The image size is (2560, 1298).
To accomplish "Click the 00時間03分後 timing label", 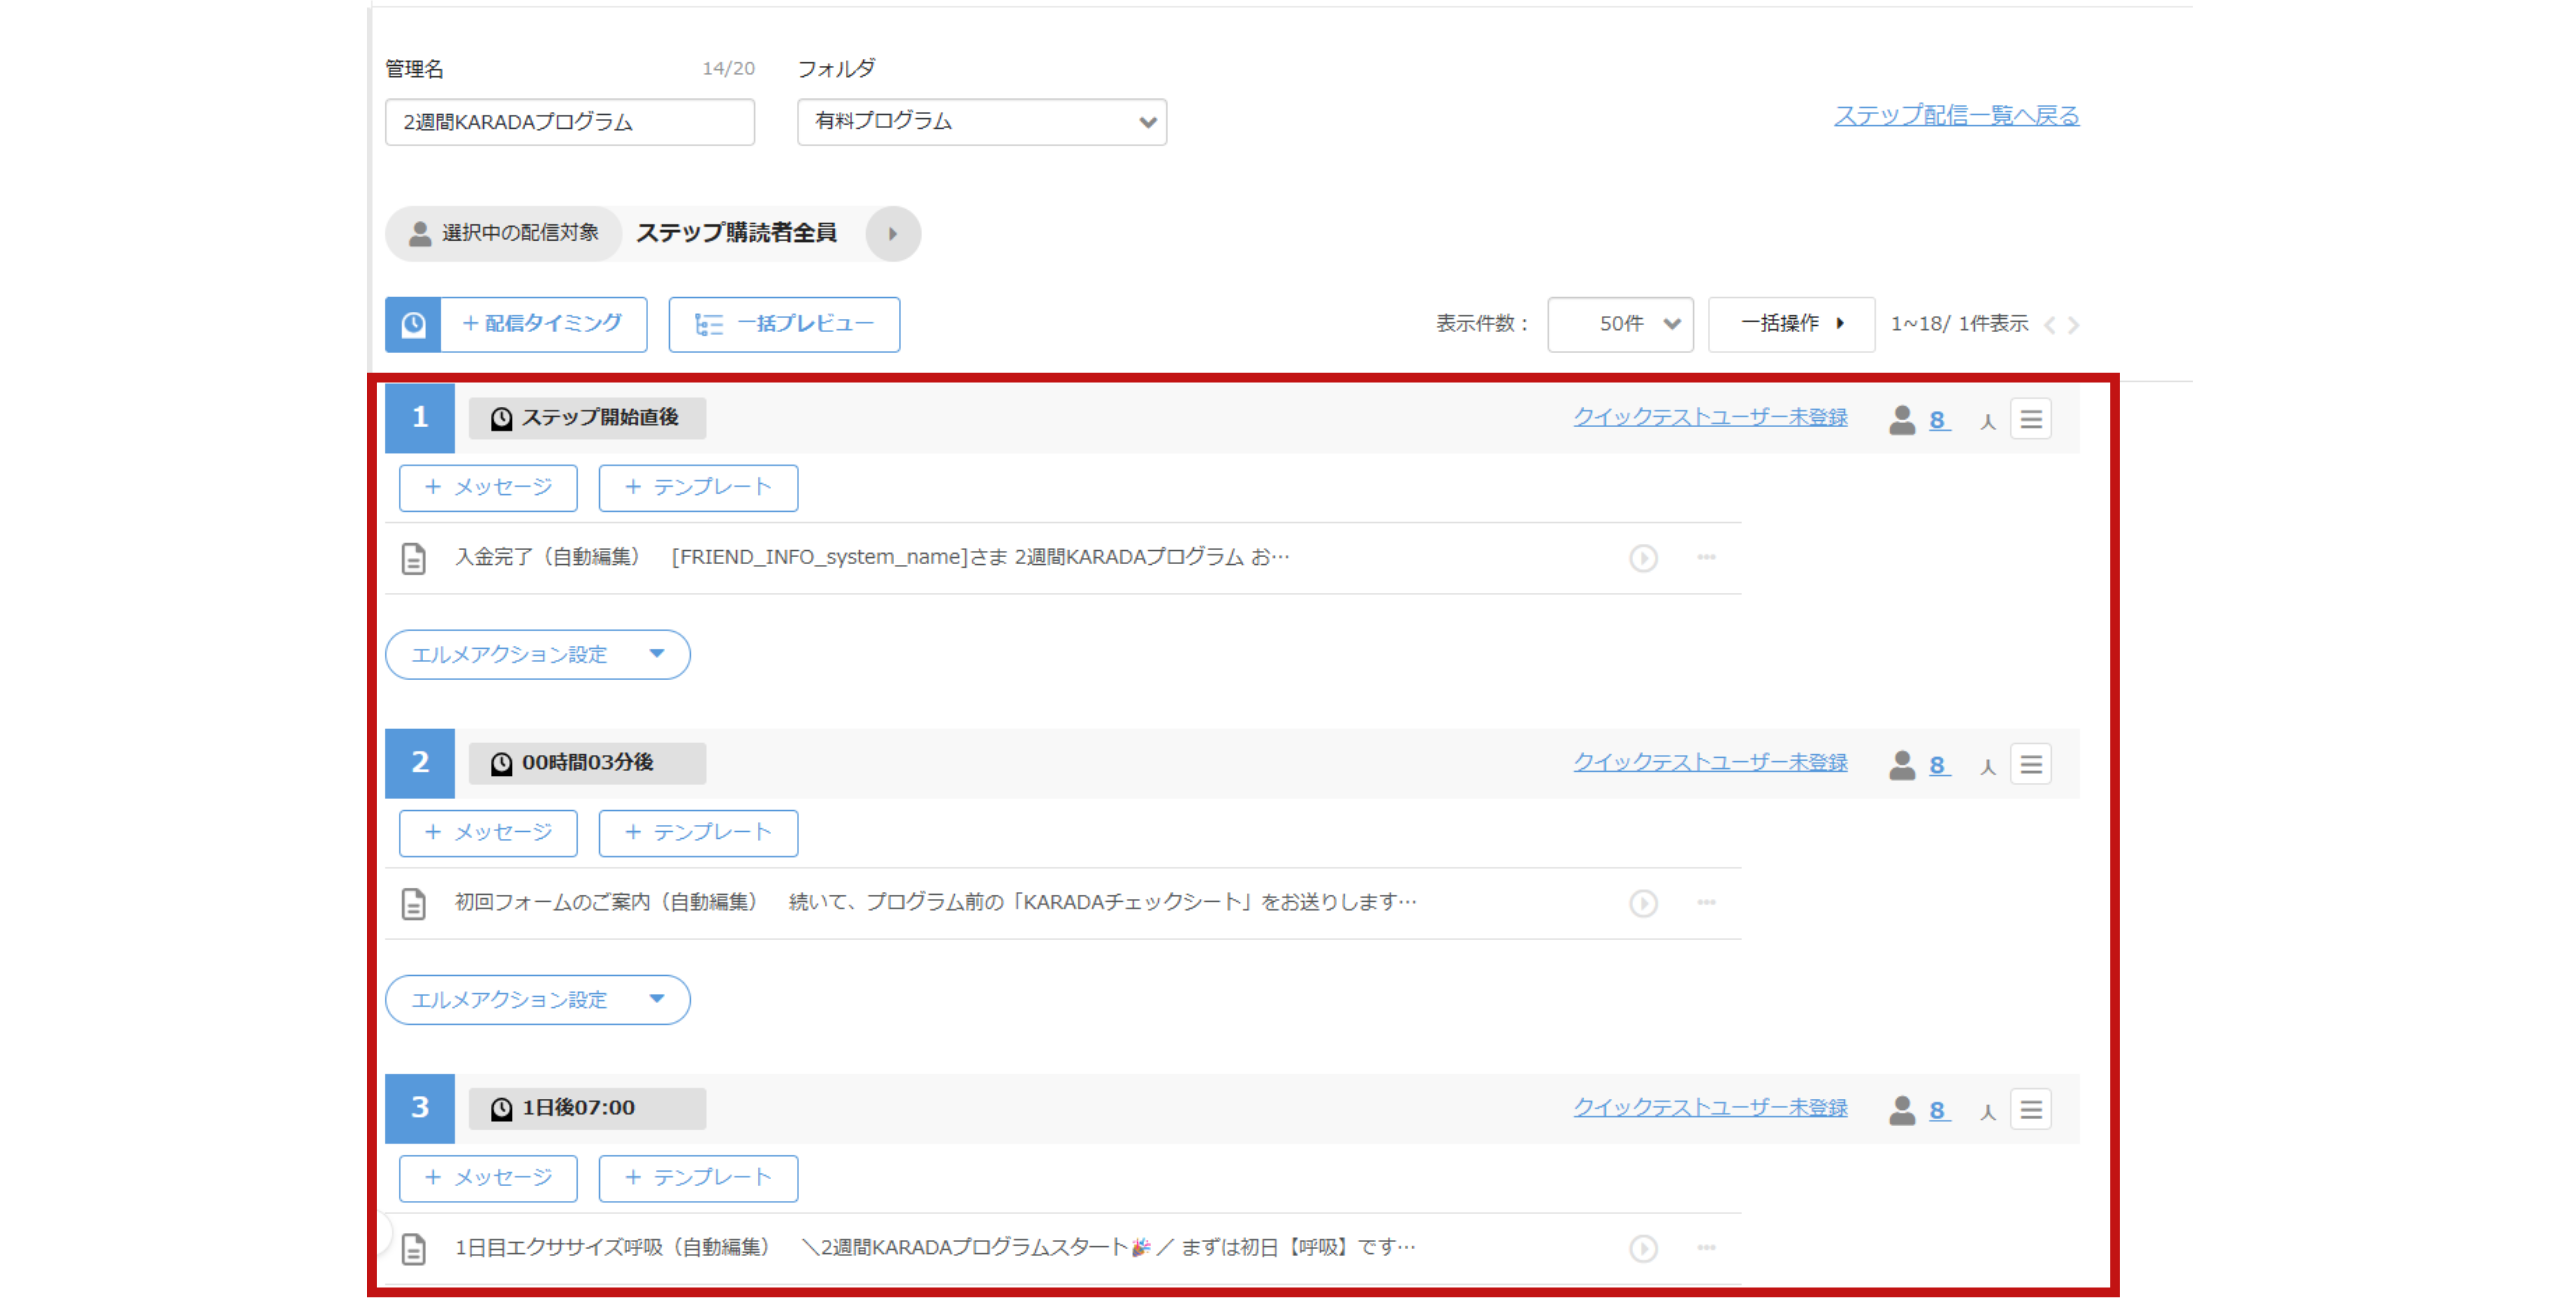I will (x=587, y=763).
